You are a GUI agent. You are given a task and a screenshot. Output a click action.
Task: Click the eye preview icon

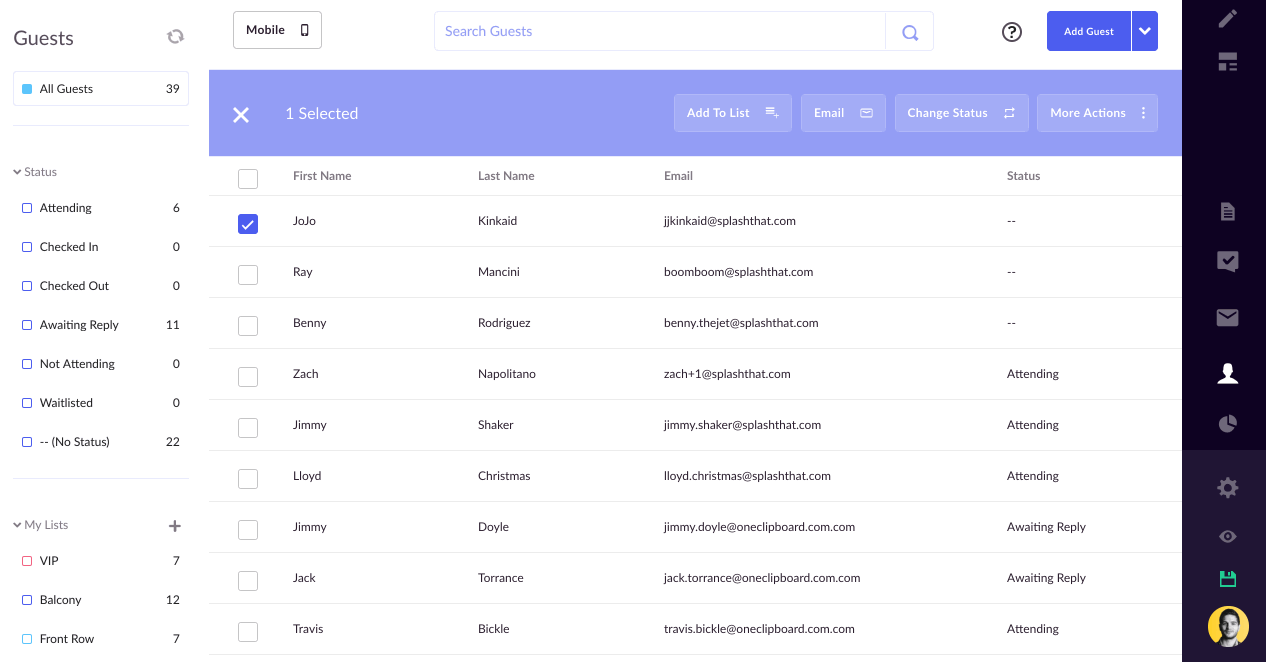click(1228, 537)
